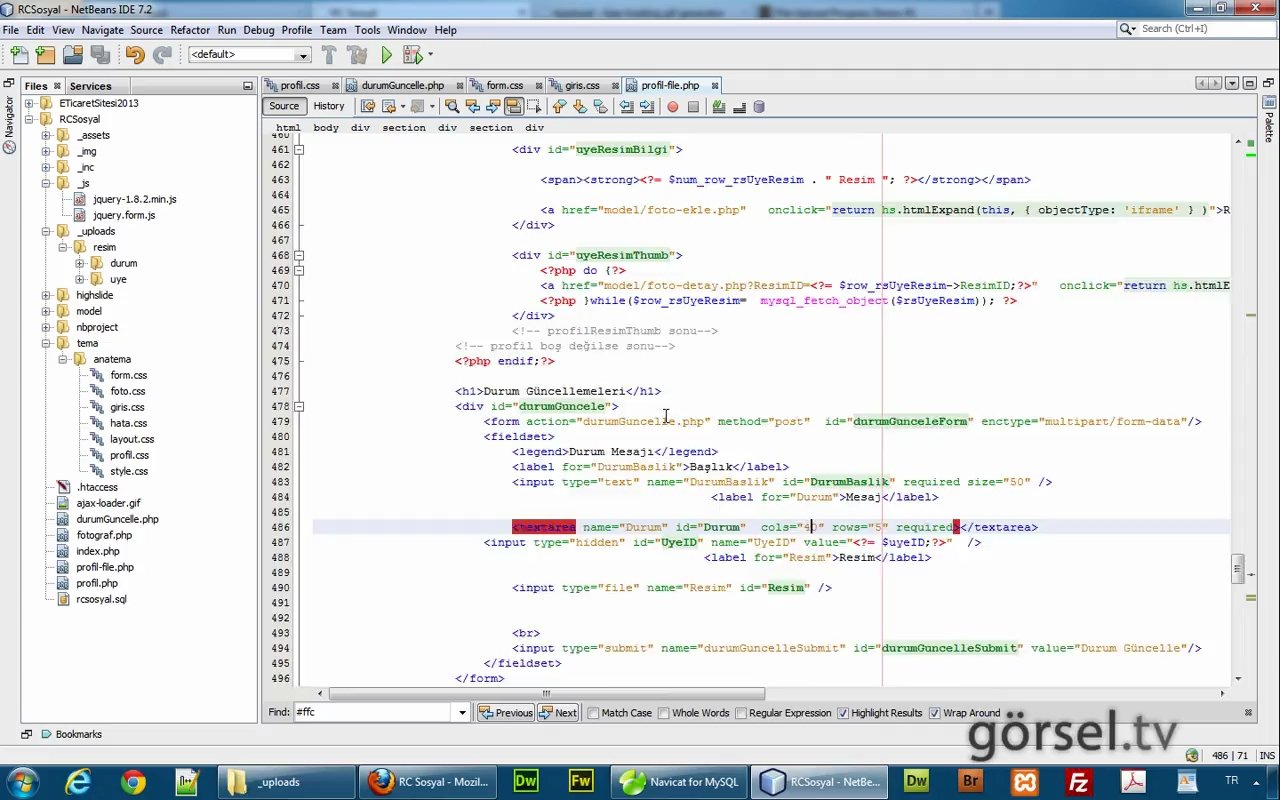The width and height of the screenshot is (1280, 800).
Task: Open Fireworks from the taskbar
Action: [x=581, y=781]
